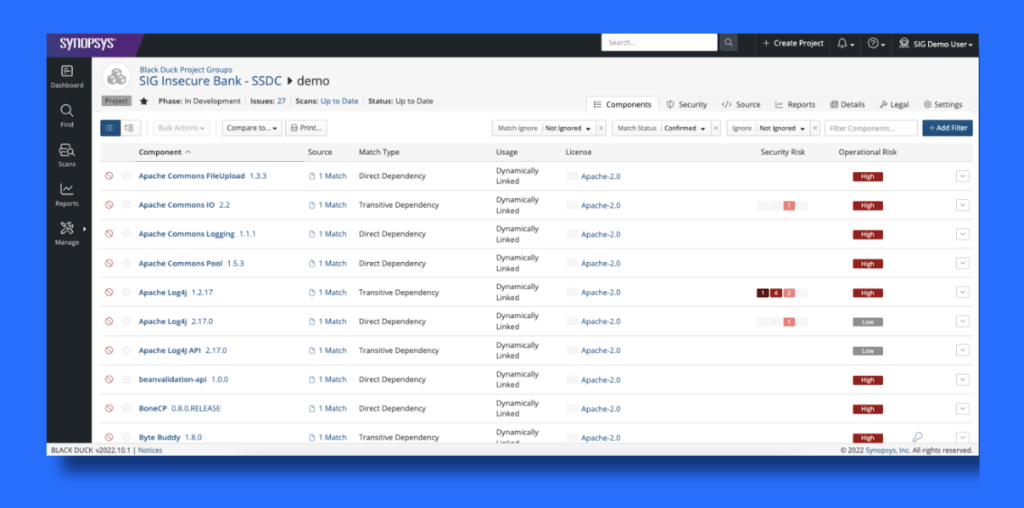Open Apache-2.0 license for BoneCP

pos(601,409)
